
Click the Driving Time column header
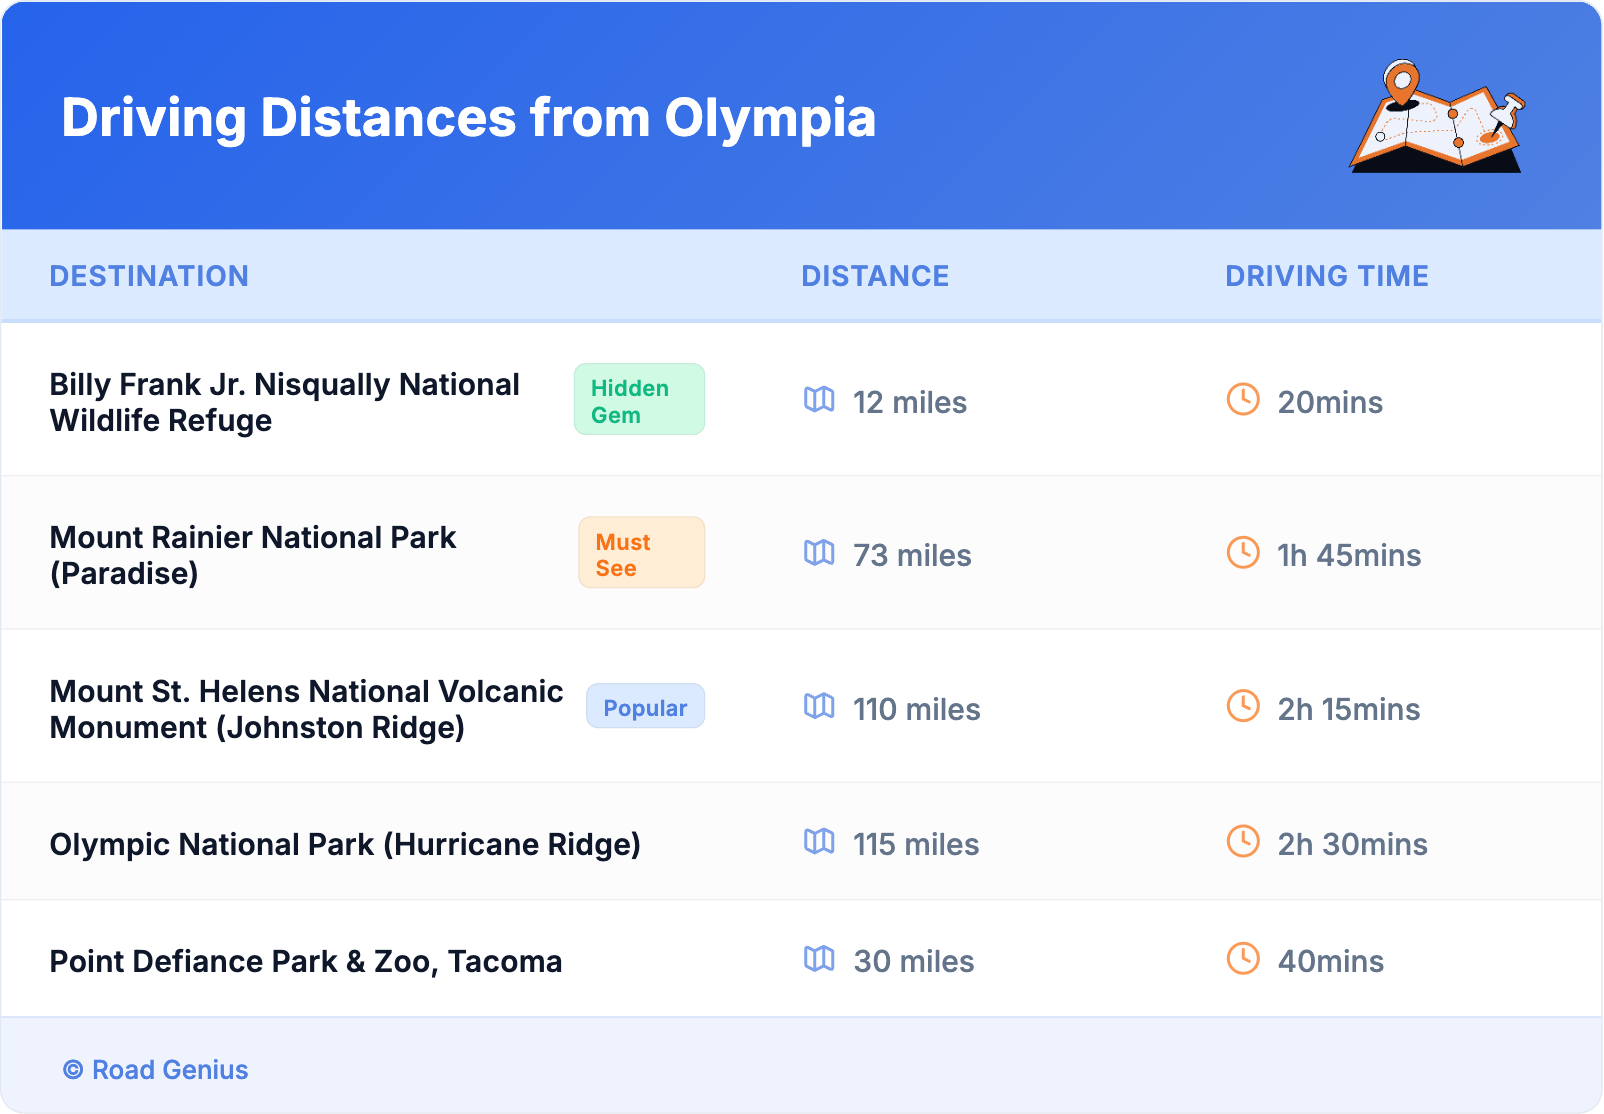(x=1326, y=276)
